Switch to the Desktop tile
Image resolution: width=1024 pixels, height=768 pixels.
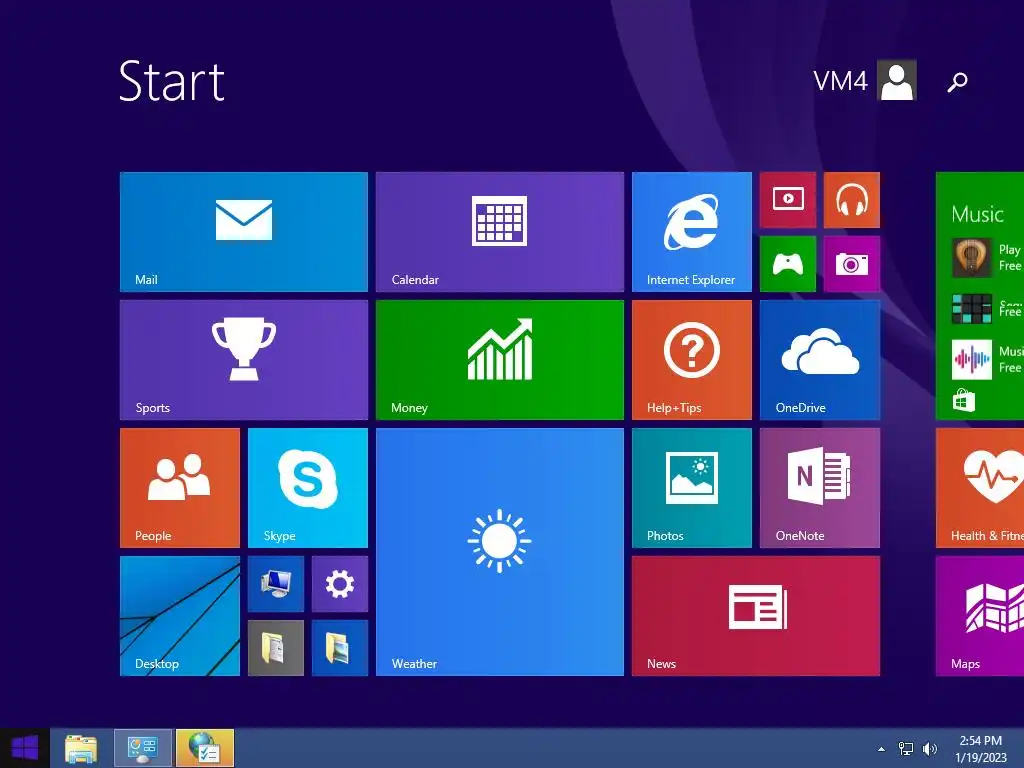coord(180,616)
